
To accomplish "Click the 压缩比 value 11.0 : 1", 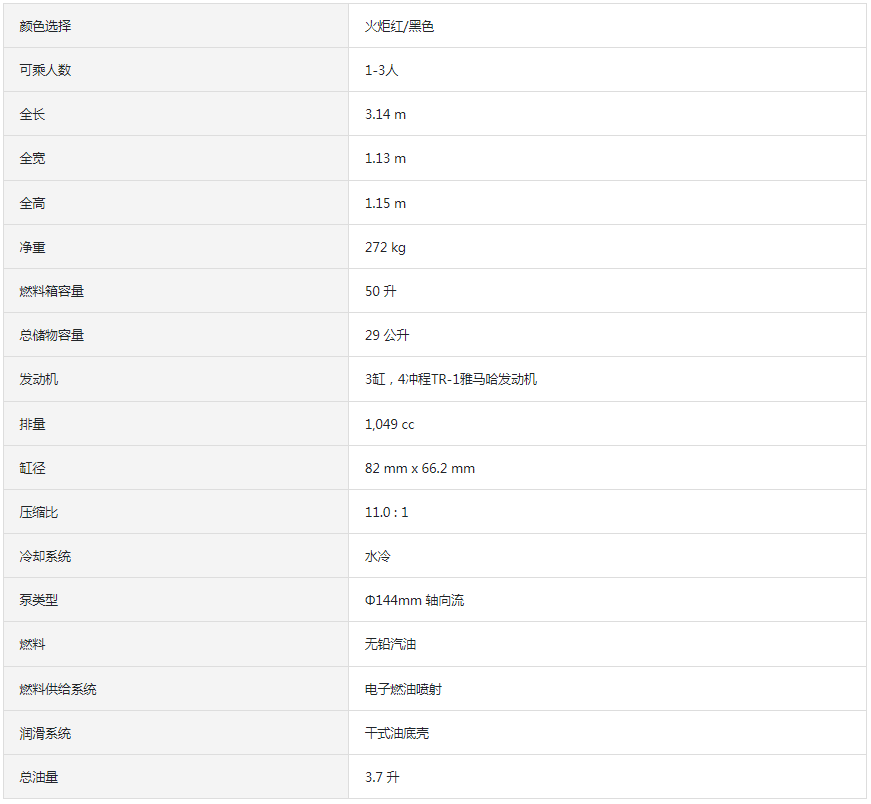I will click(386, 512).
